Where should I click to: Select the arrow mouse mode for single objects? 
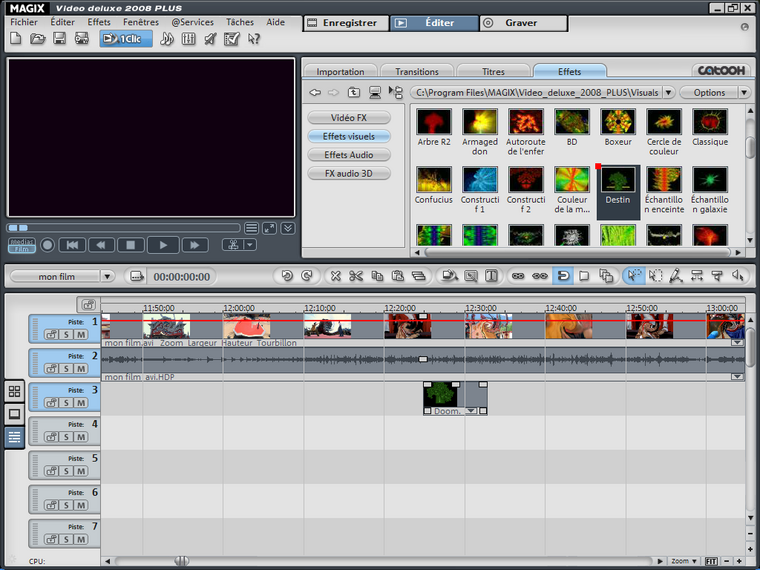633,276
